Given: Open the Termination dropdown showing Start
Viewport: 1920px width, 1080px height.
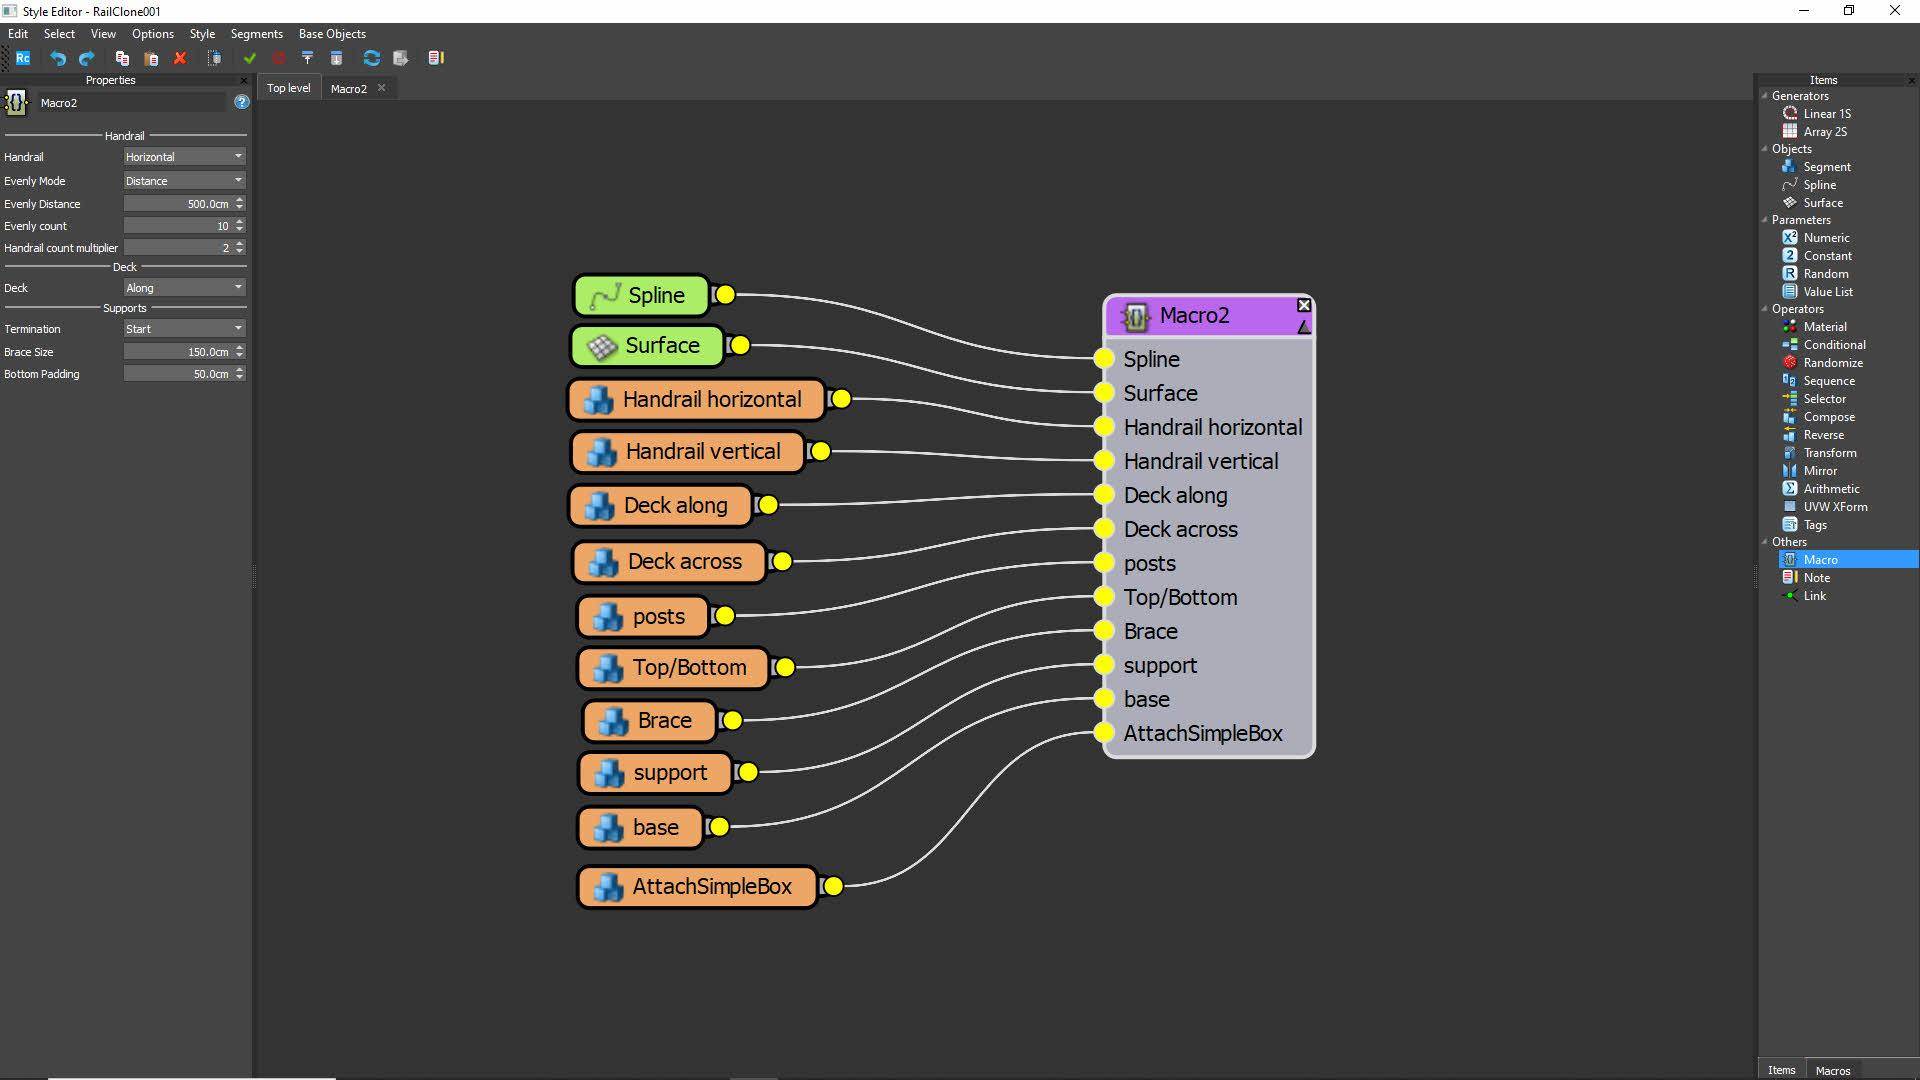Looking at the screenshot, I should click(x=184, y=329).
